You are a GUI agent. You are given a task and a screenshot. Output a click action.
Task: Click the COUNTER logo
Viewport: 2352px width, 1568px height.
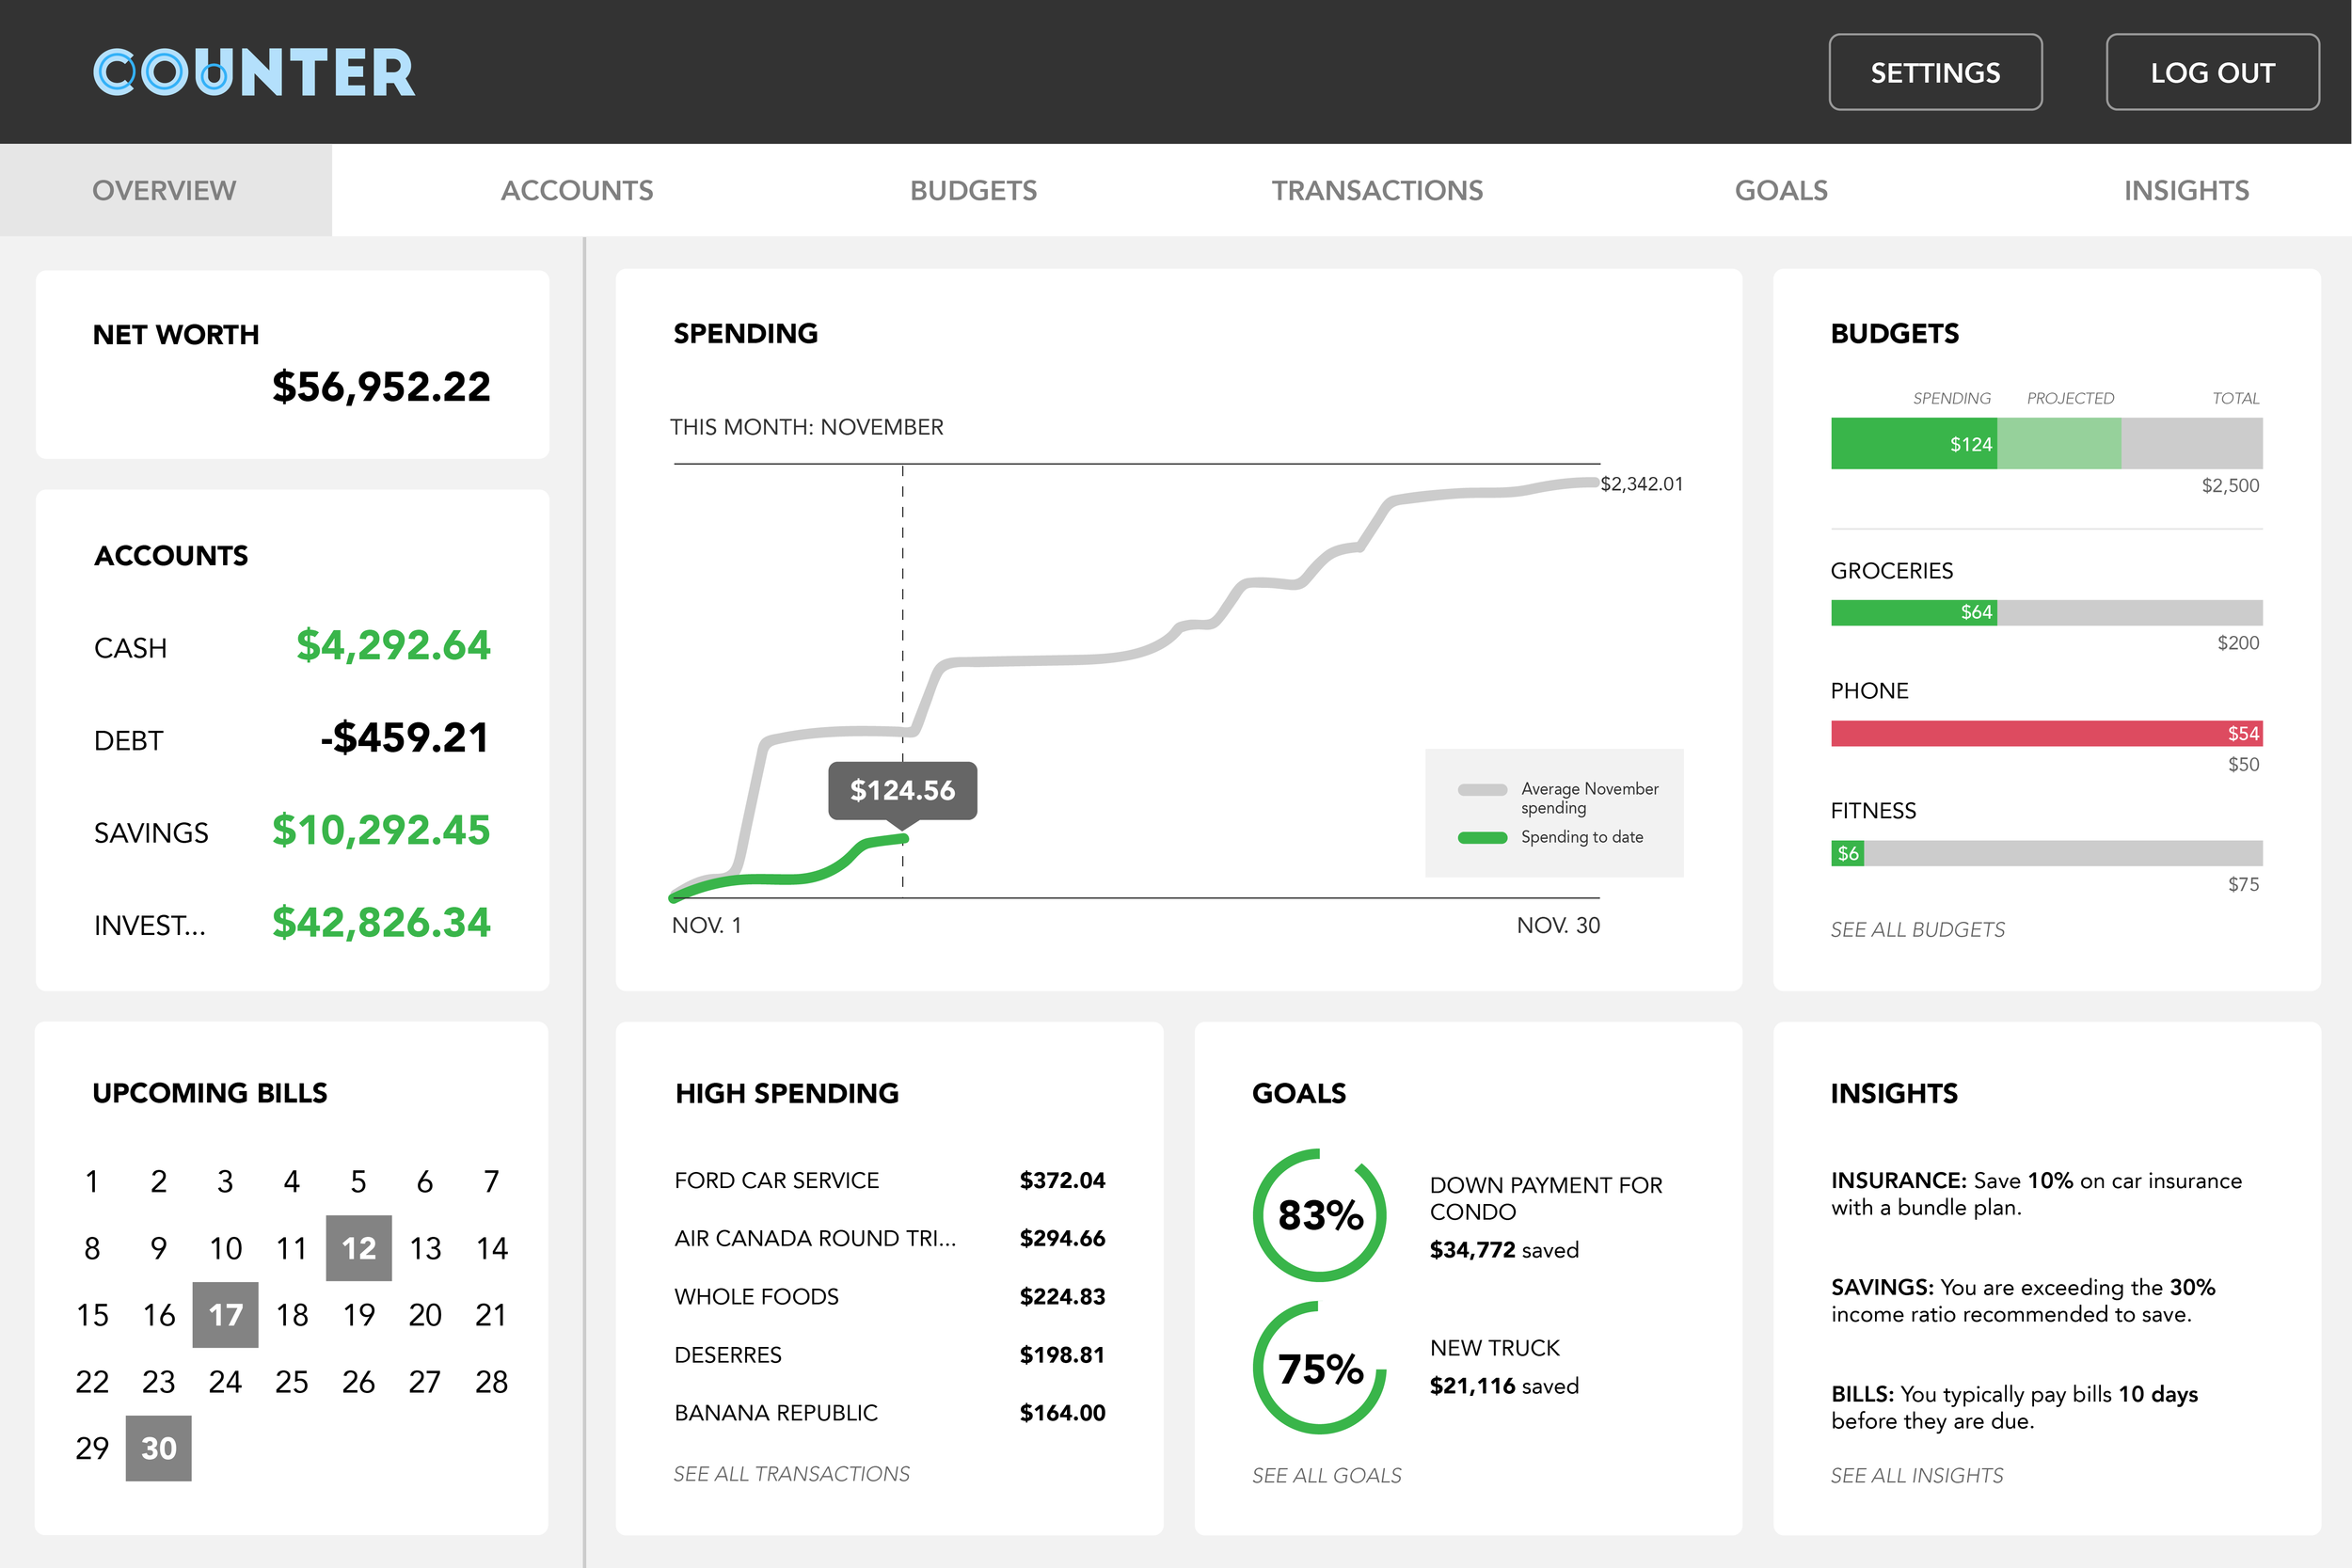tap(254, 72)
